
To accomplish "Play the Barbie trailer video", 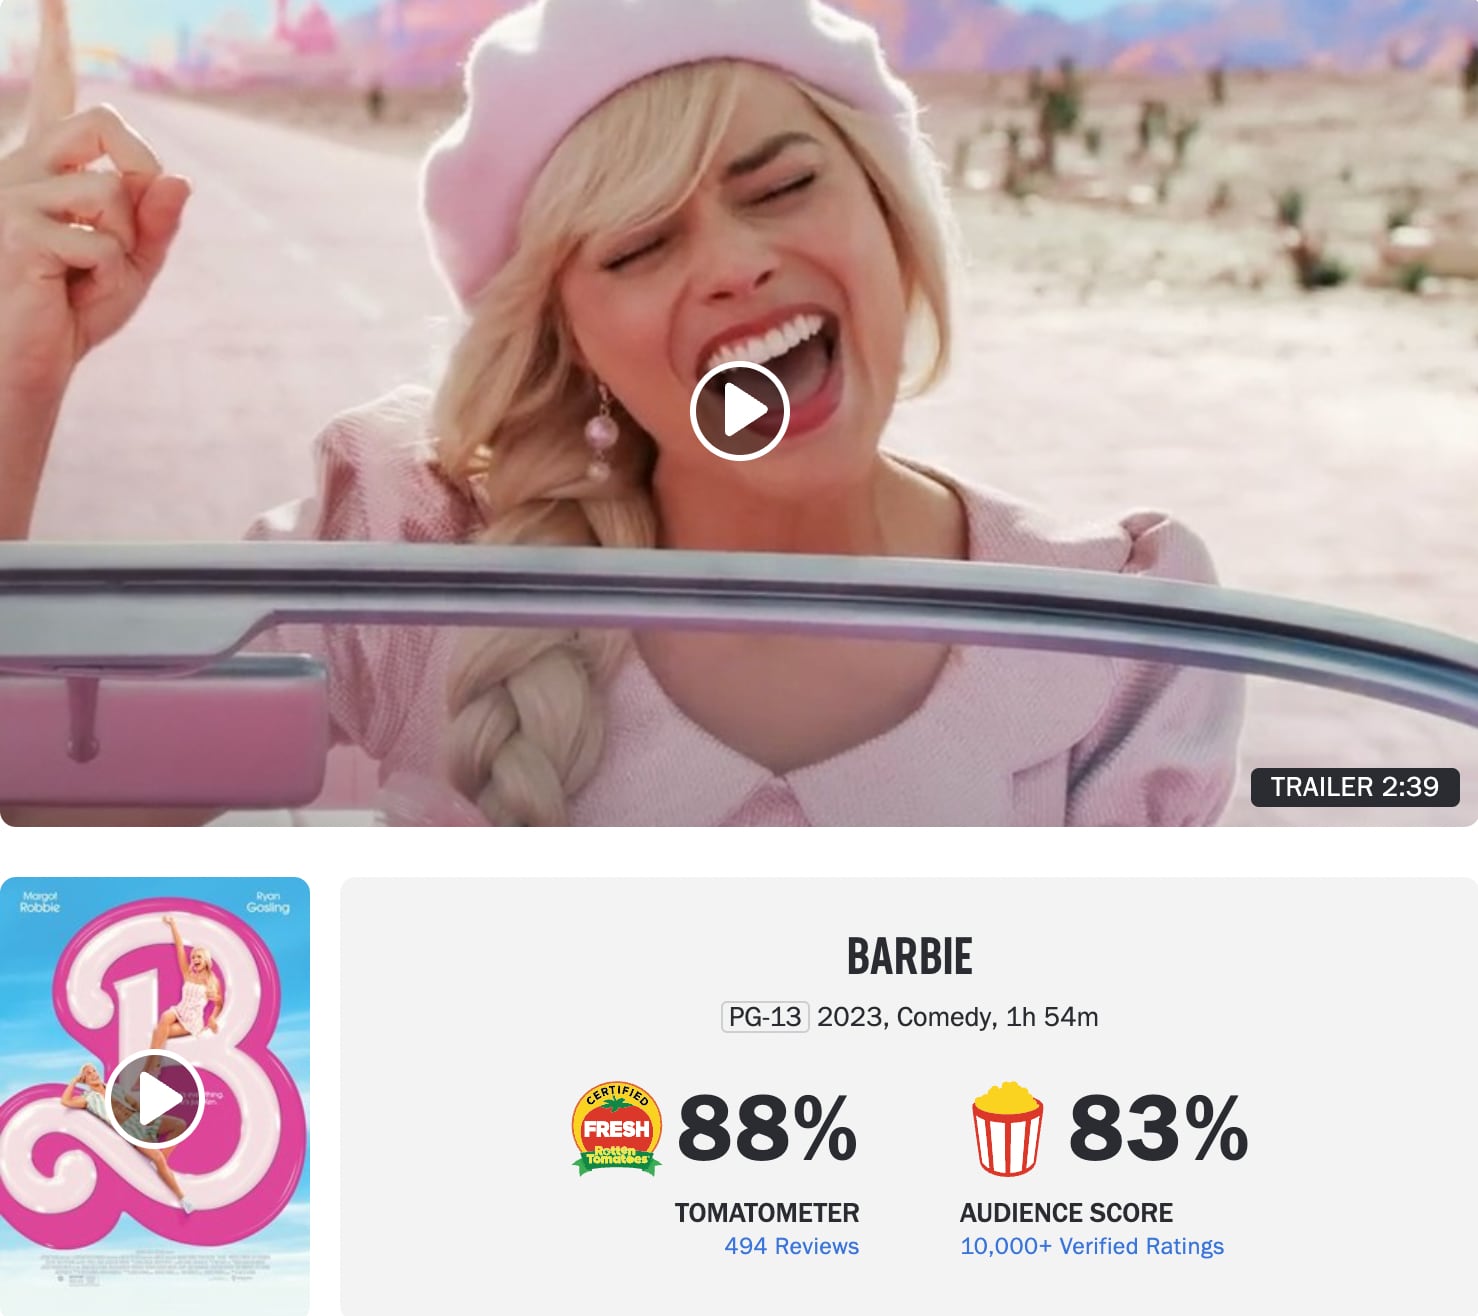I will (740, 411).
